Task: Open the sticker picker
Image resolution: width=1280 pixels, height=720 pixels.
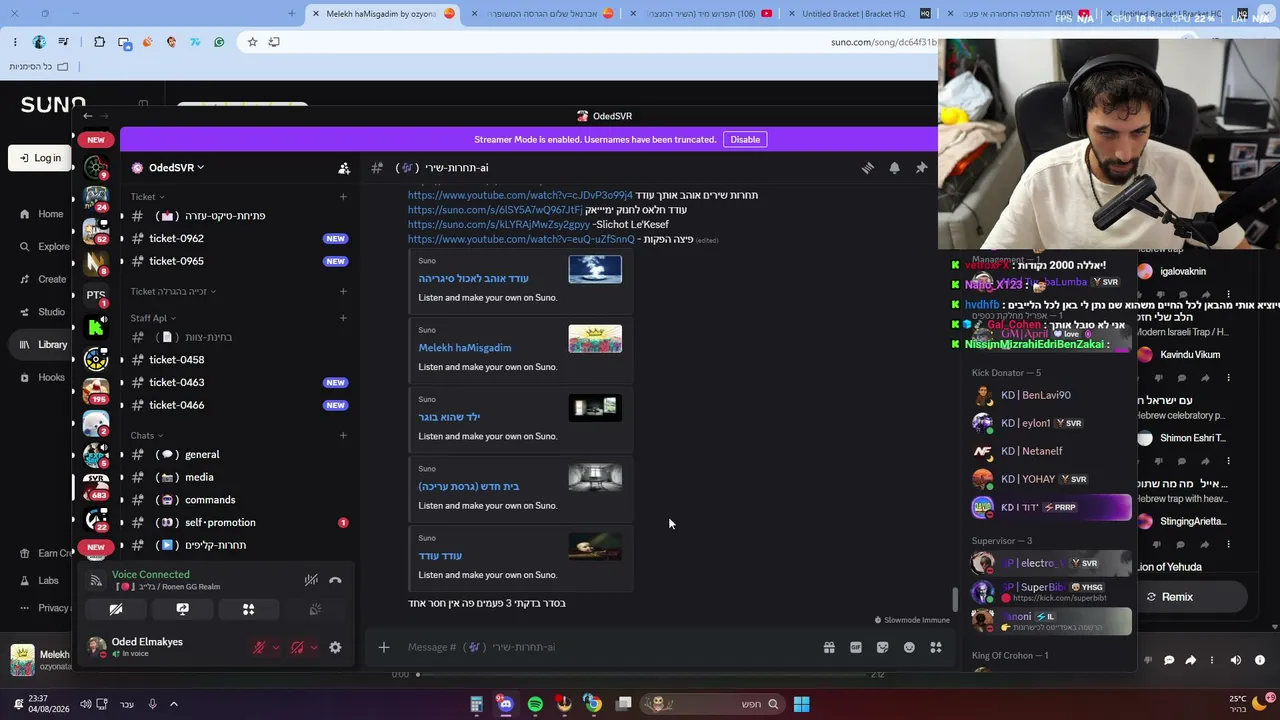Action: pos(882,648)
